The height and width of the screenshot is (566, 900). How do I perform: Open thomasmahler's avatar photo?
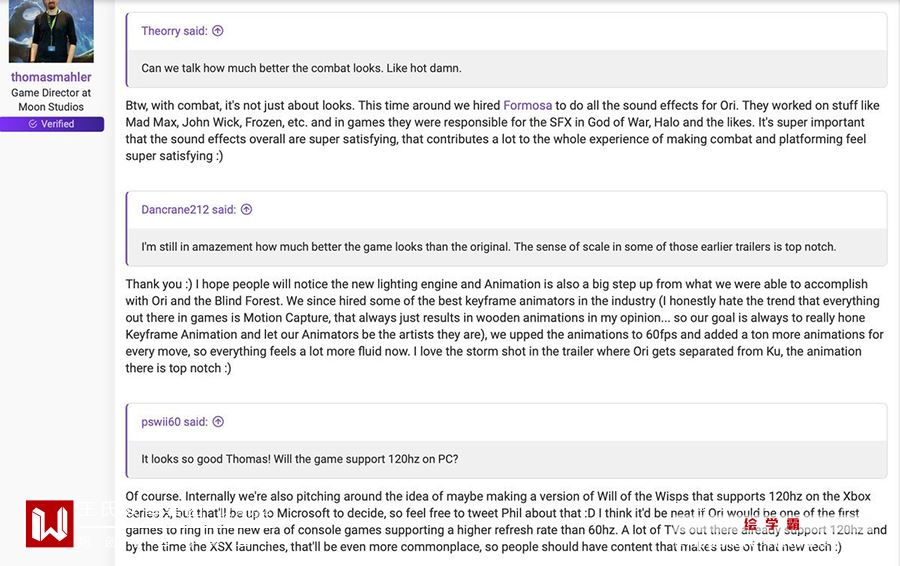51,30
